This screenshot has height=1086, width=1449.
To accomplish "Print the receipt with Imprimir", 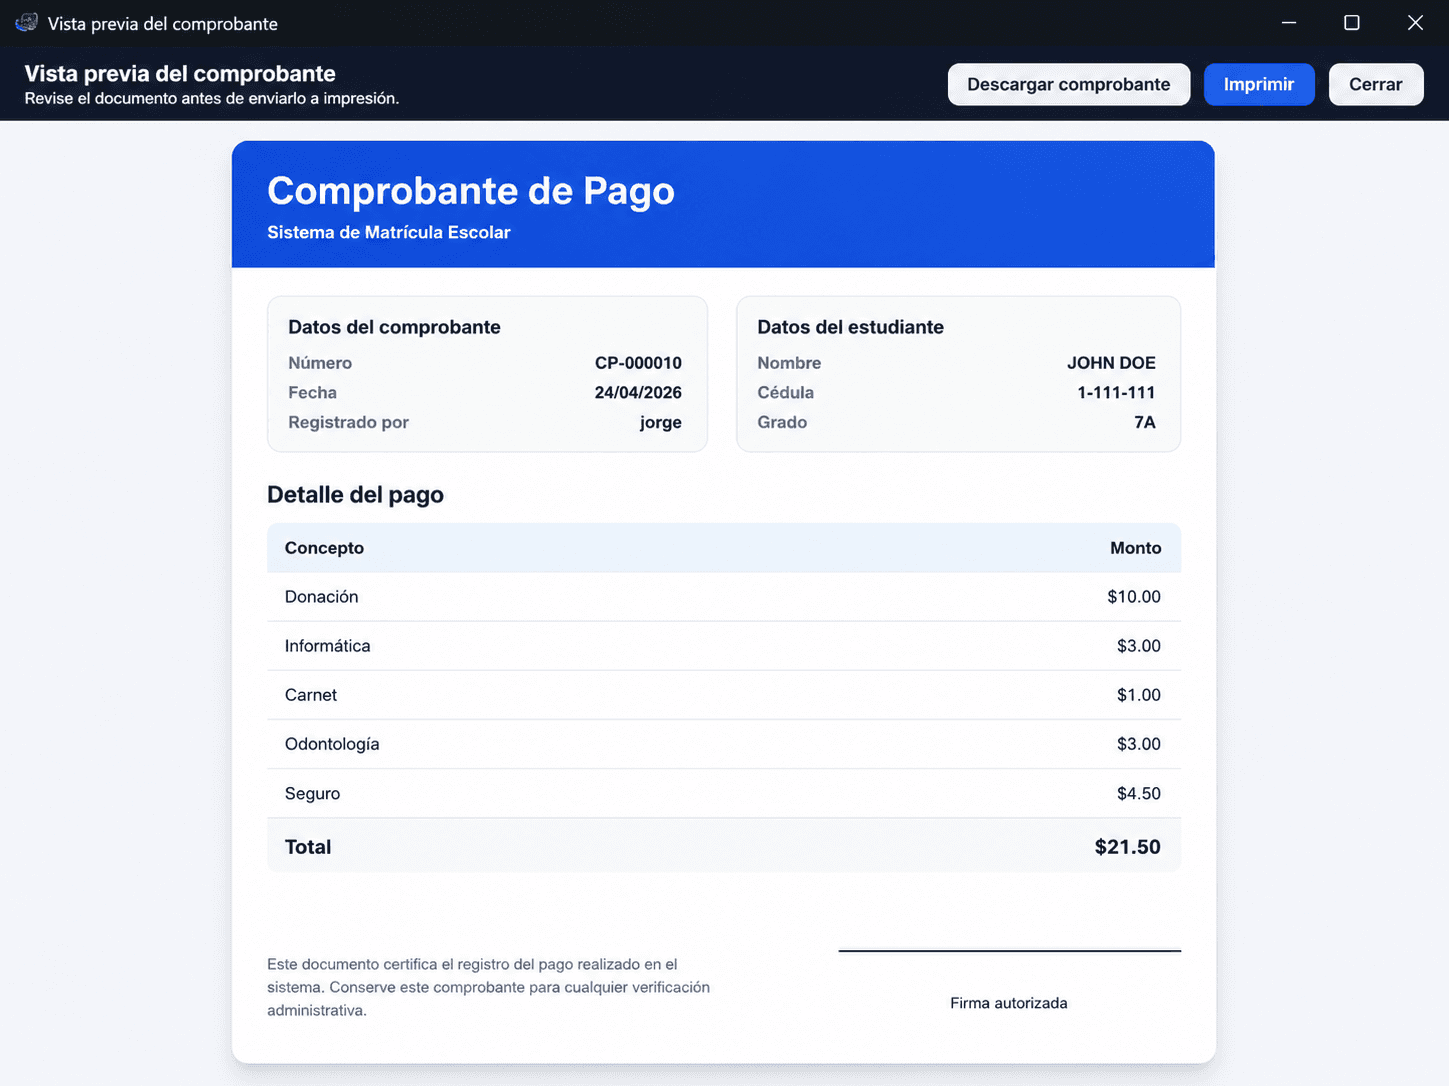I will [x=1258, y=84].
